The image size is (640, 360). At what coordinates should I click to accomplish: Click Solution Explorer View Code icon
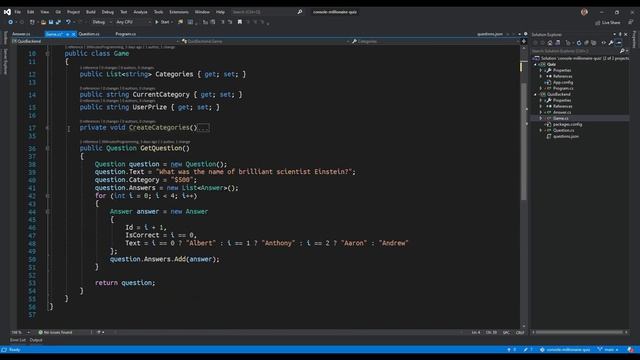pos(603,43)
